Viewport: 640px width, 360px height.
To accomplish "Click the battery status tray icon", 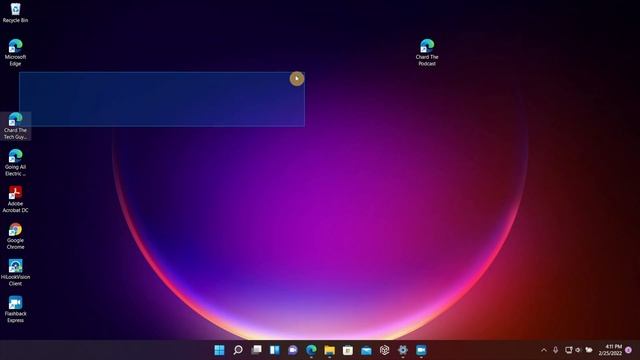I will pos(589,350).
